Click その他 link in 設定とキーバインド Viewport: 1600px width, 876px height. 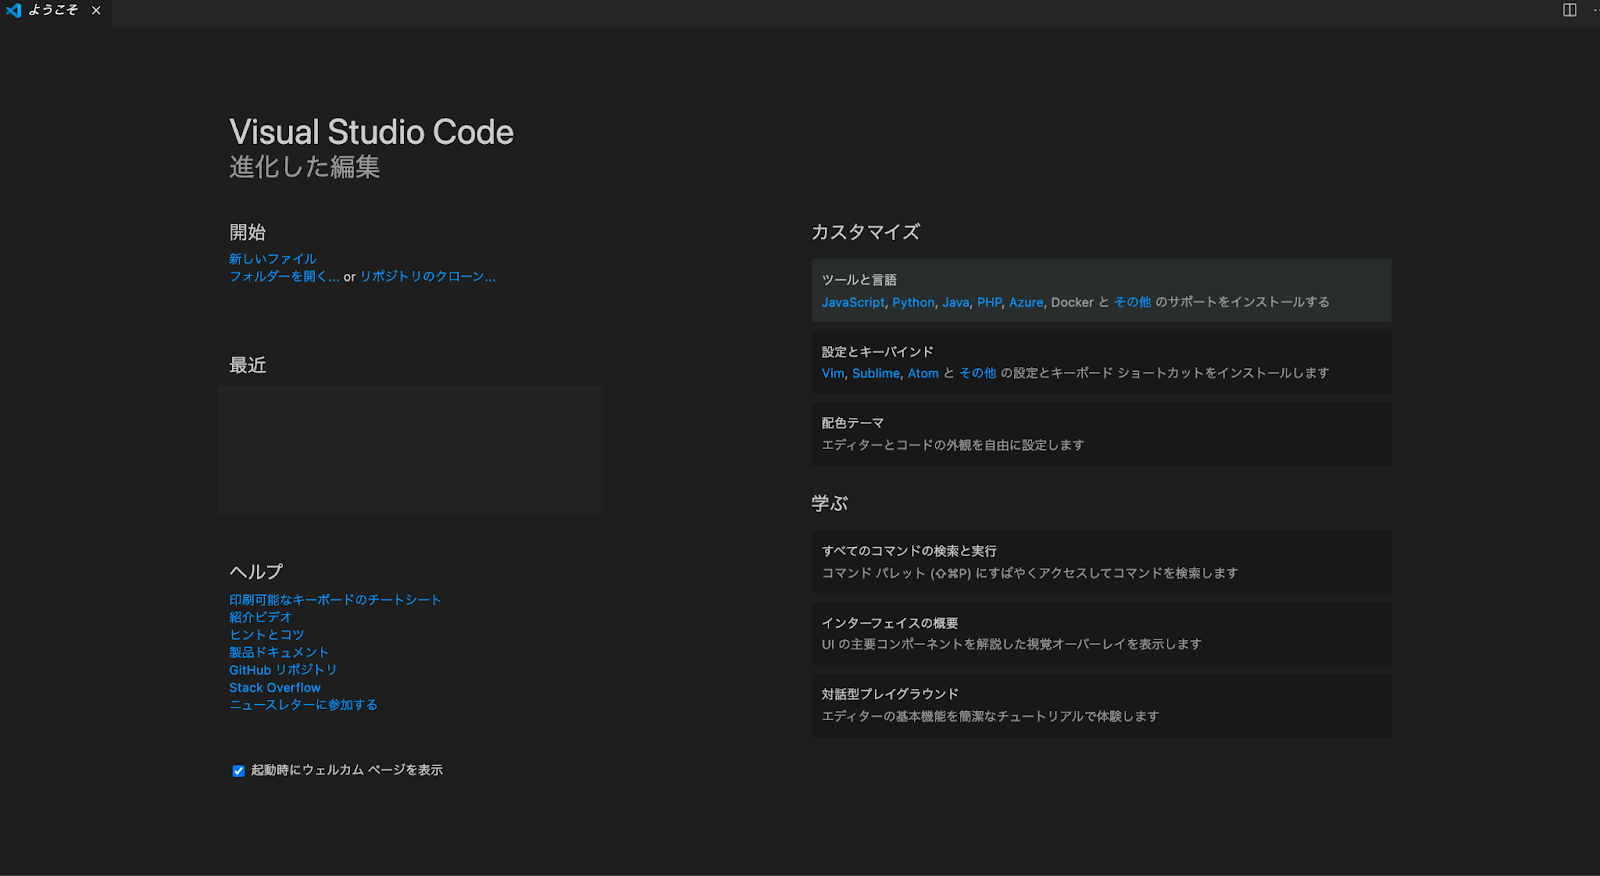(978, 373)
